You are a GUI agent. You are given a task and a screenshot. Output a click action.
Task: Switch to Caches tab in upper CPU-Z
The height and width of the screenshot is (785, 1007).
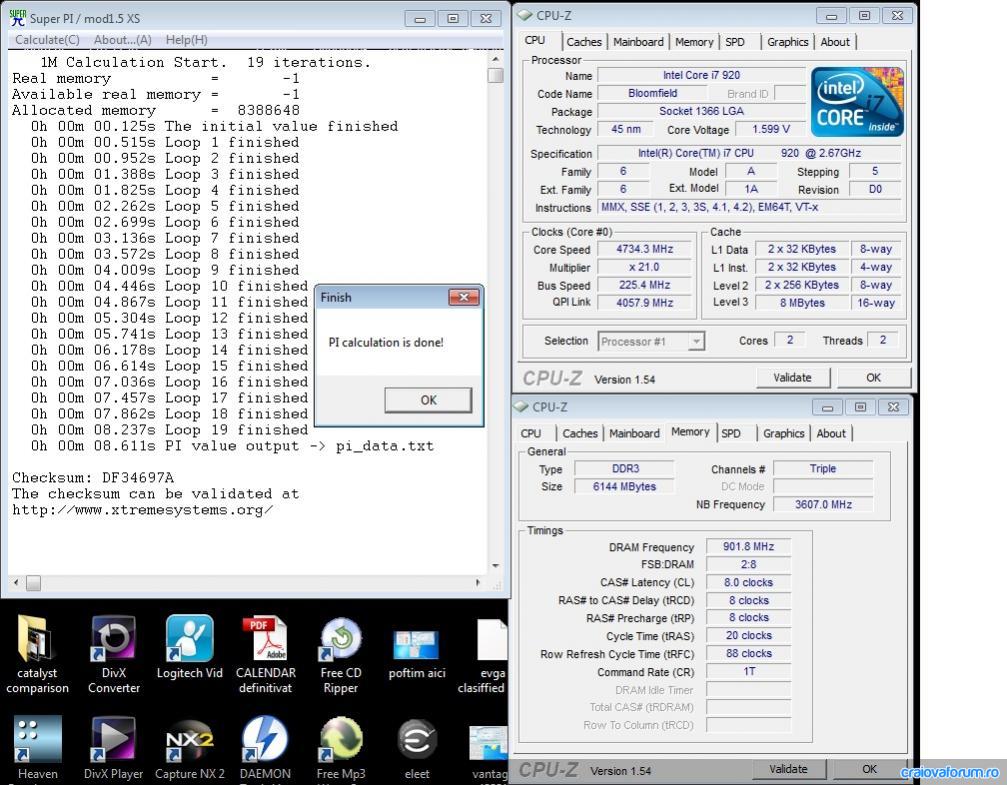pos(584,42)
